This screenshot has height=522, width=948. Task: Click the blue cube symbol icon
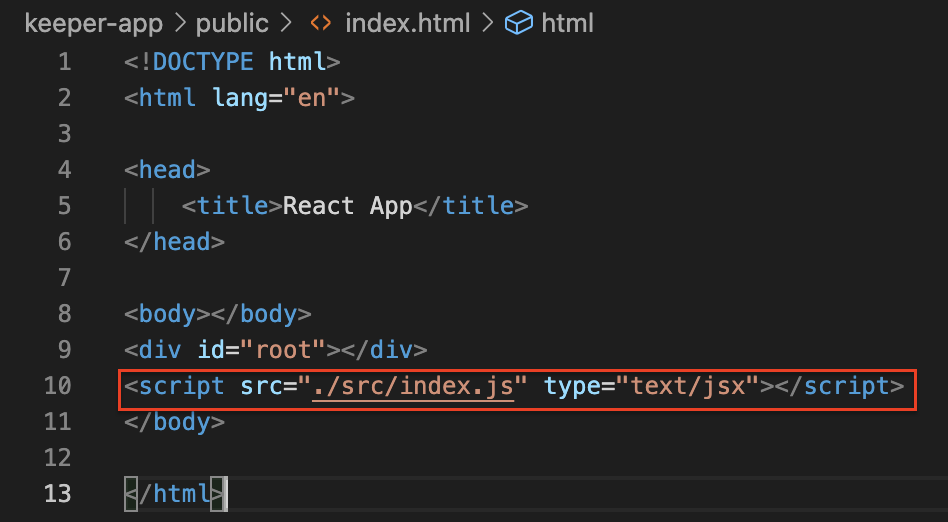click(519, 24)
